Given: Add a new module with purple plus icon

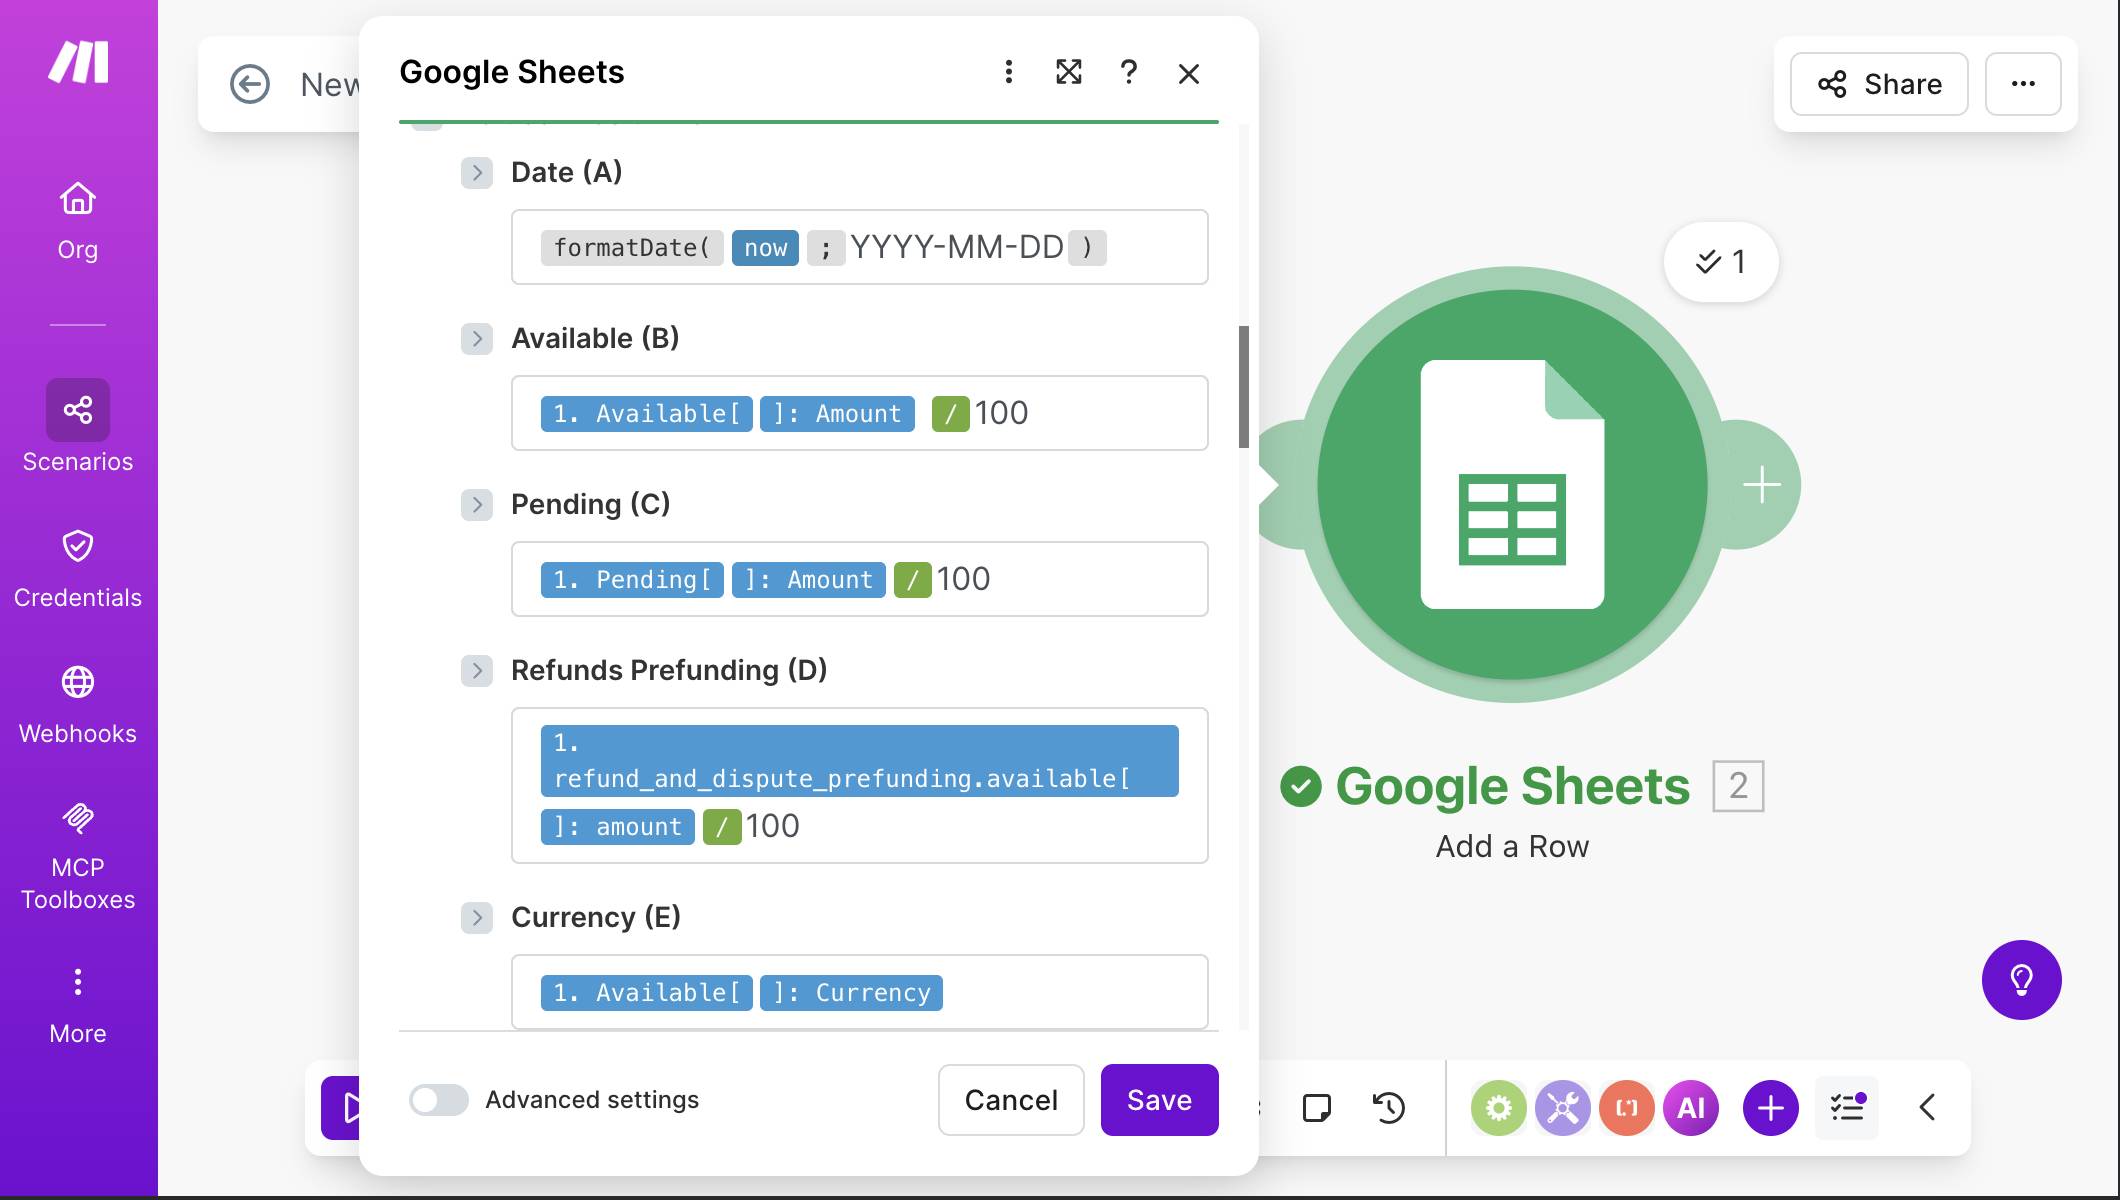Looking at the screenshot, I should pyautogui.click(x=1770, y=1108).
